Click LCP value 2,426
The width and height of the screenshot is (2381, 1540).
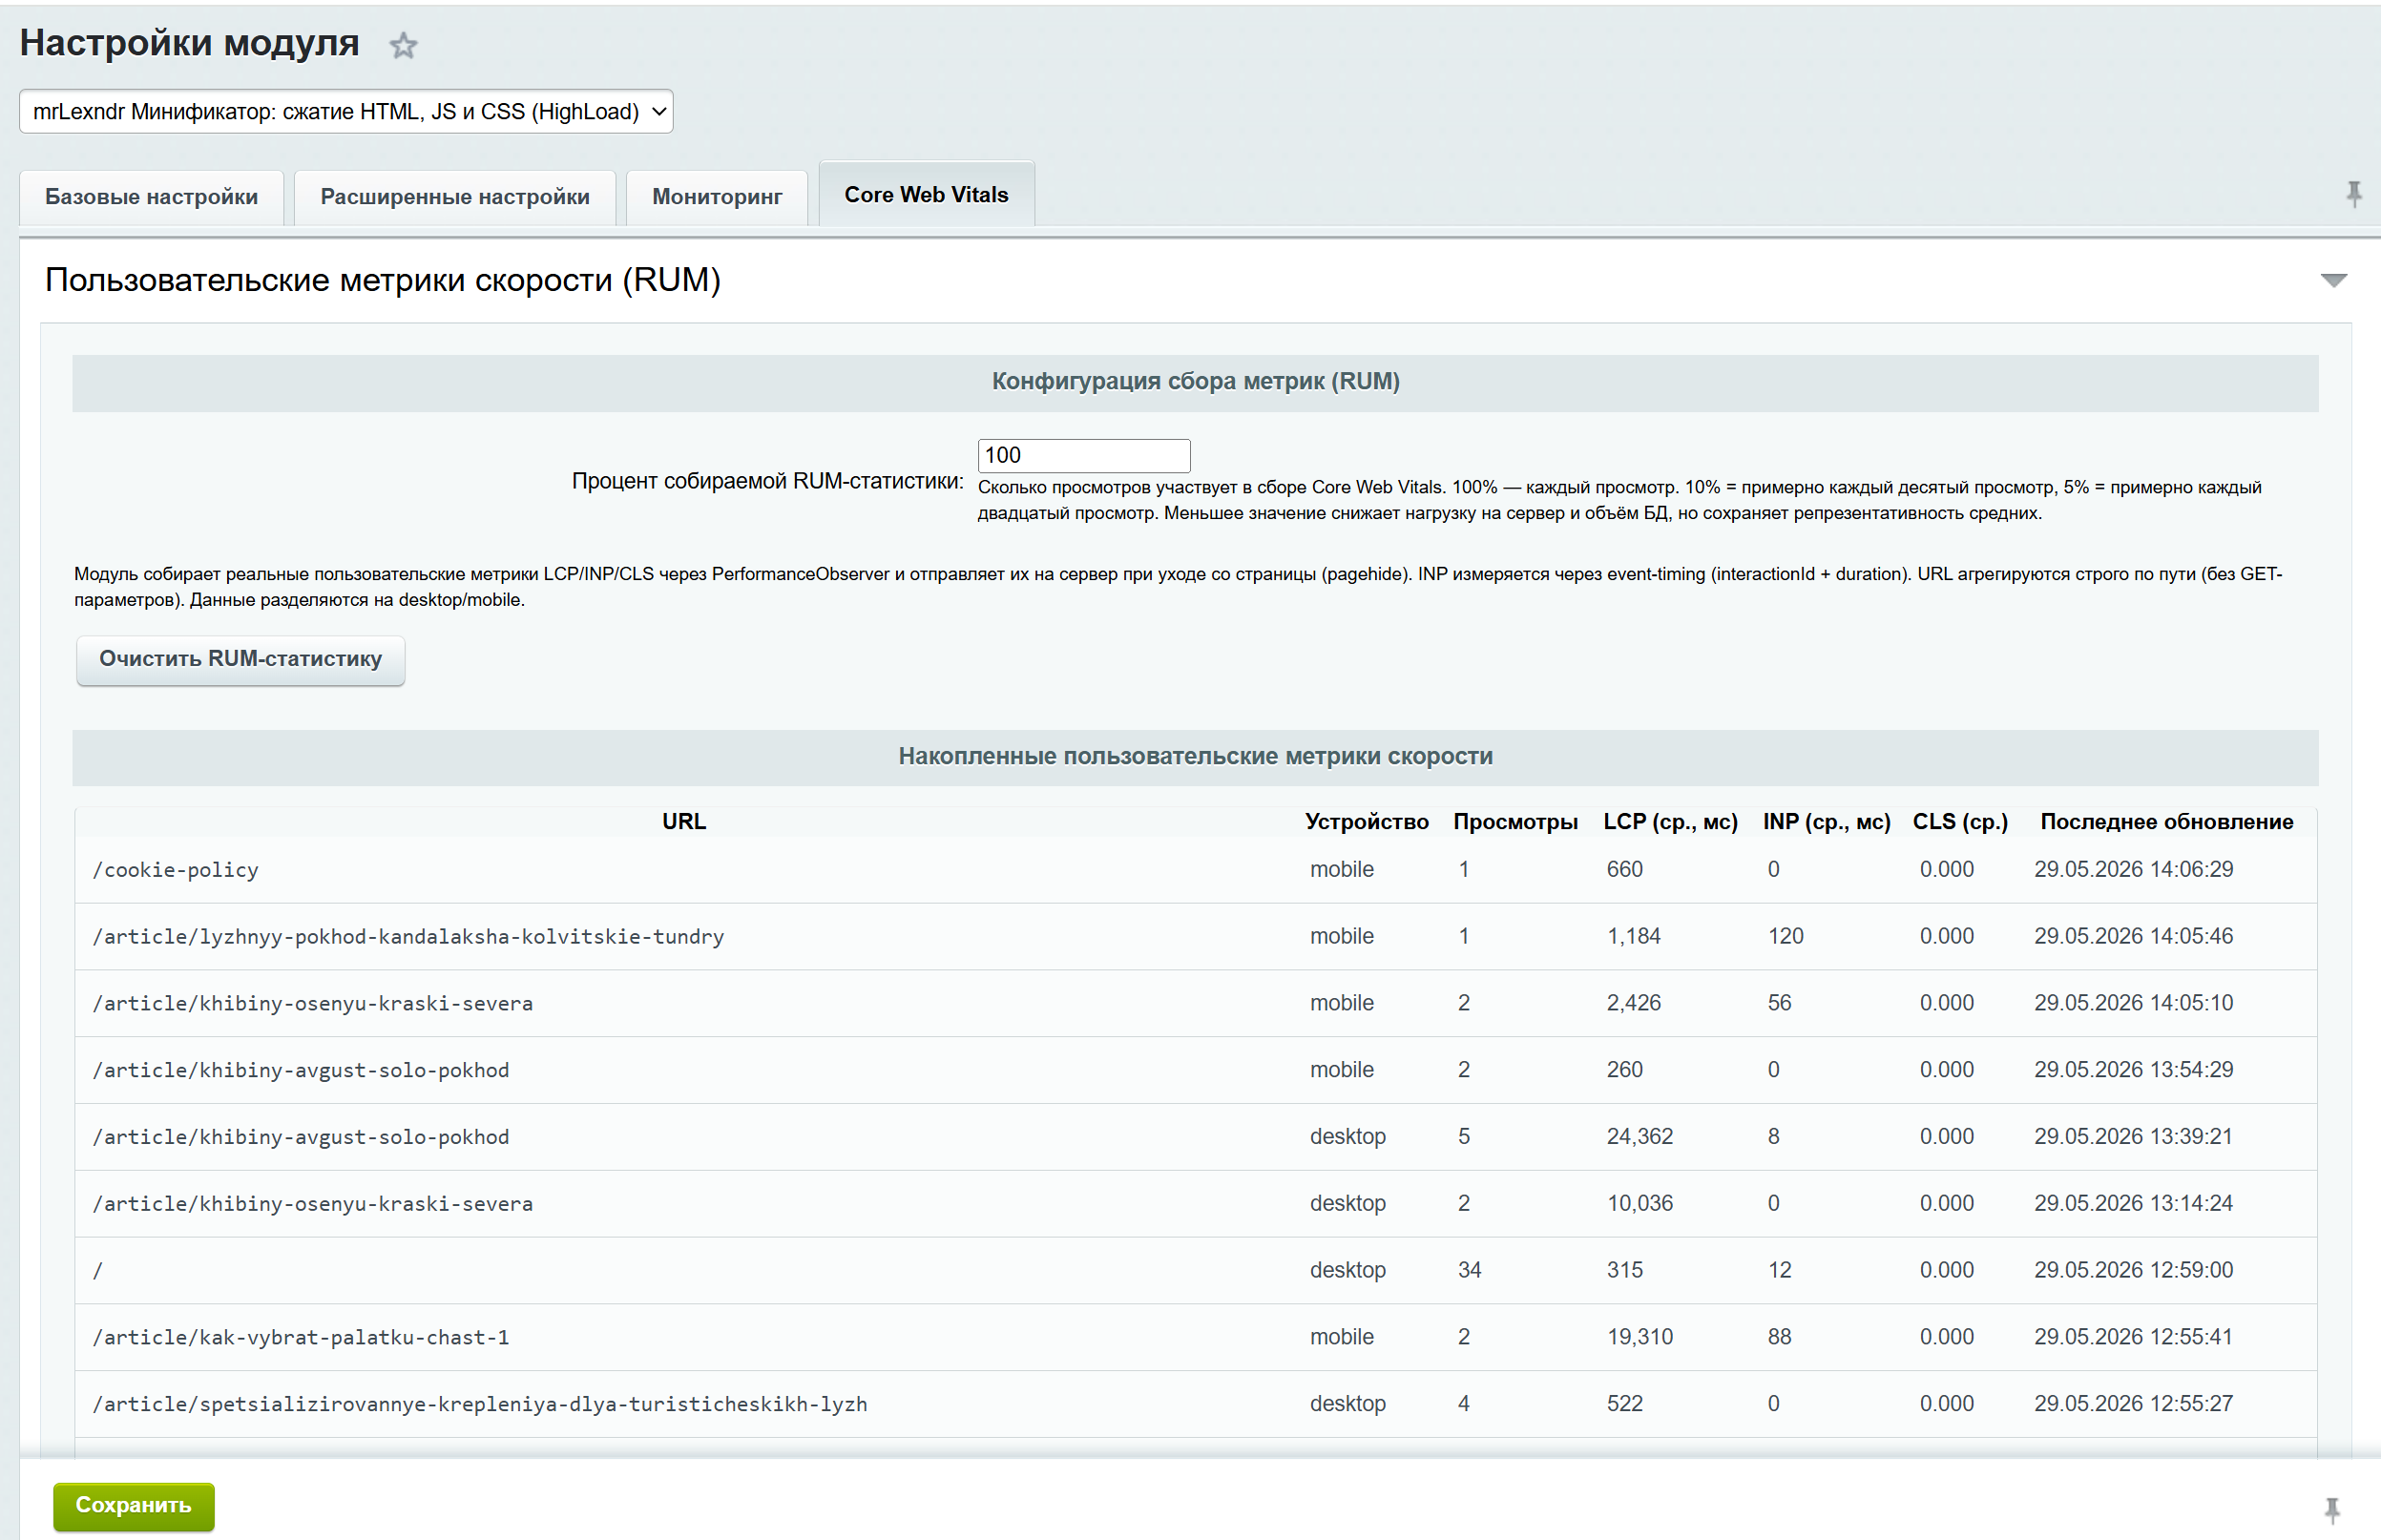click(x=1633, y=1004)
